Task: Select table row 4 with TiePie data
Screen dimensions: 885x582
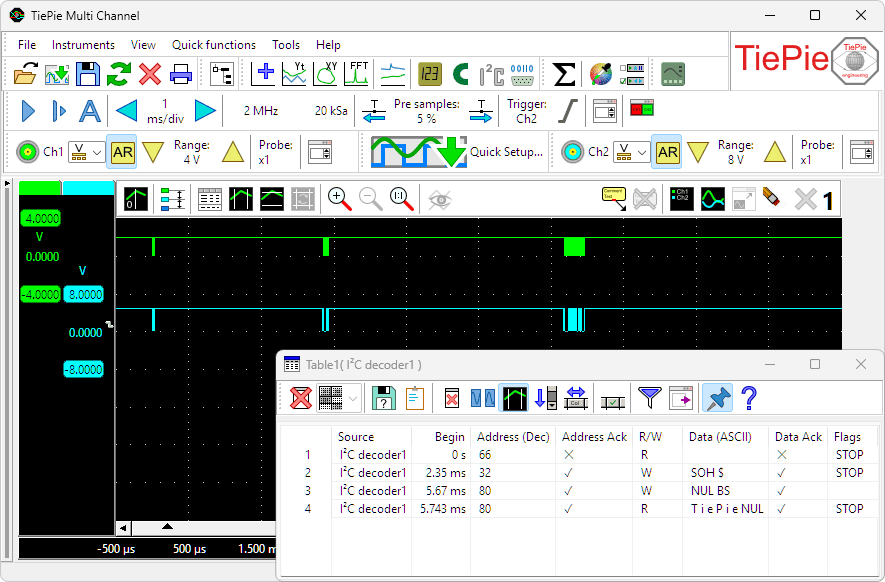Action: [580, 509]
